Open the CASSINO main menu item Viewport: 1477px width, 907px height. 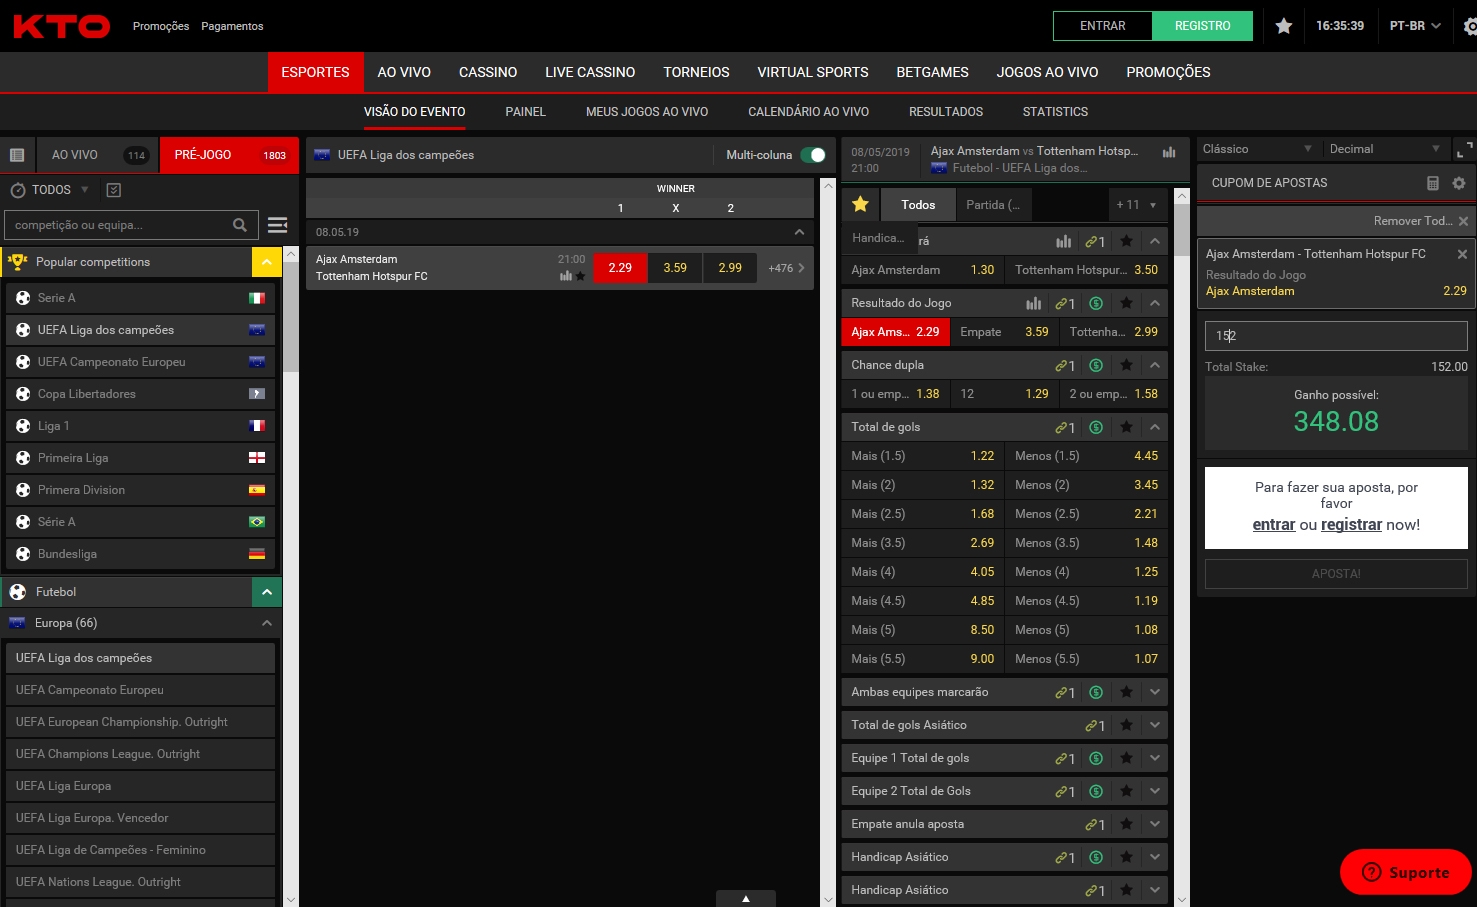(488, 72)
